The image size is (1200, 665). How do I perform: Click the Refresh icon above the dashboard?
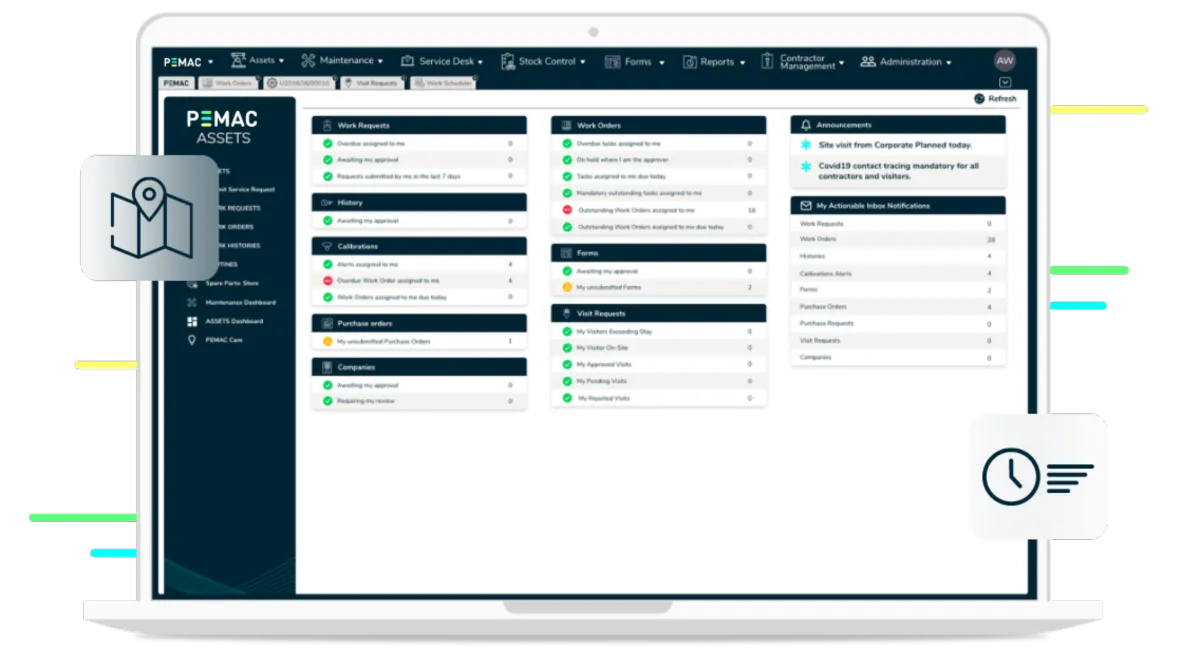click(x=979, y=99)
